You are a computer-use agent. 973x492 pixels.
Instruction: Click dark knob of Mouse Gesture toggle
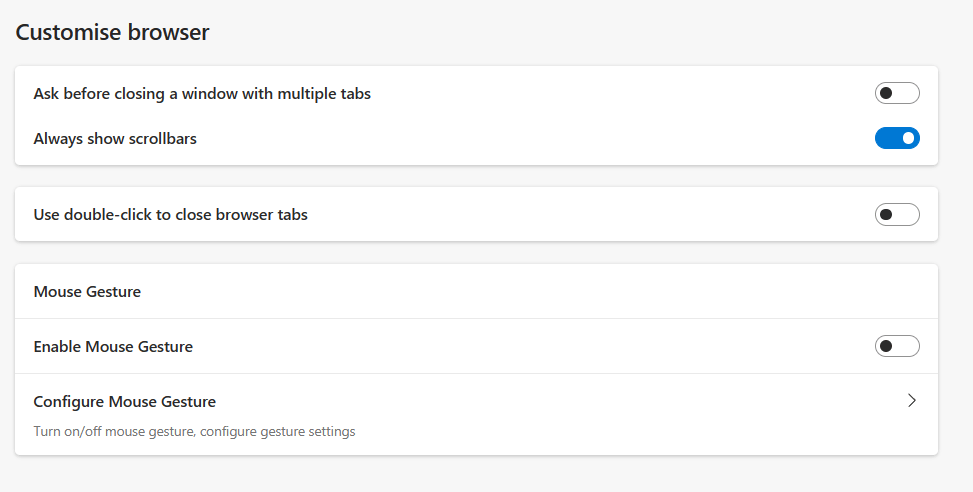[x=886, y=346]
